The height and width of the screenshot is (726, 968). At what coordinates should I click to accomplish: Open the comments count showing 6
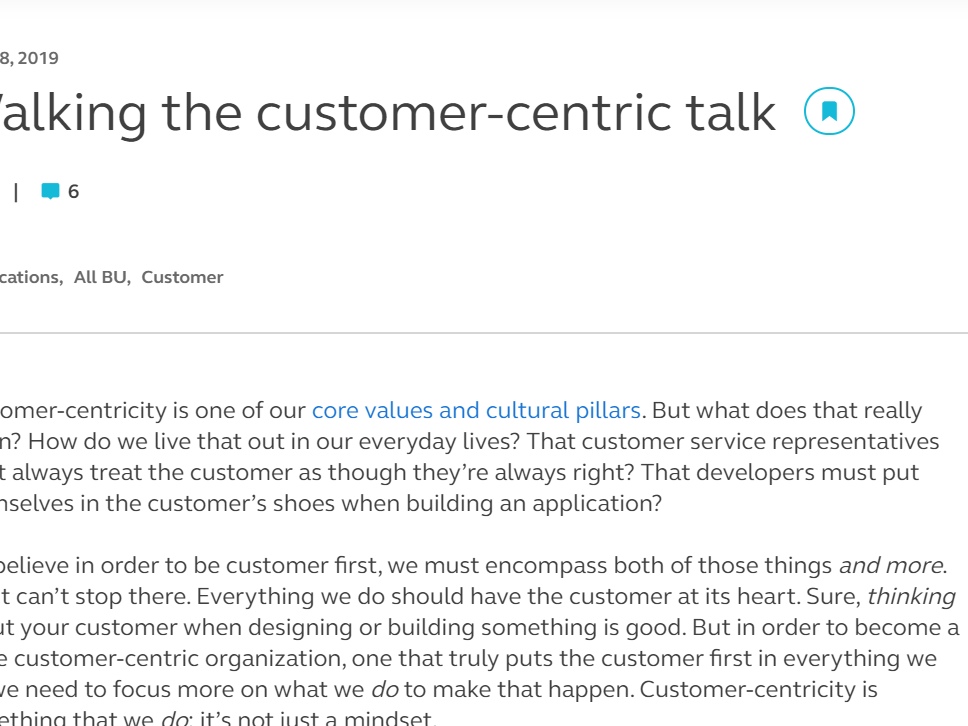click(73, 191)
